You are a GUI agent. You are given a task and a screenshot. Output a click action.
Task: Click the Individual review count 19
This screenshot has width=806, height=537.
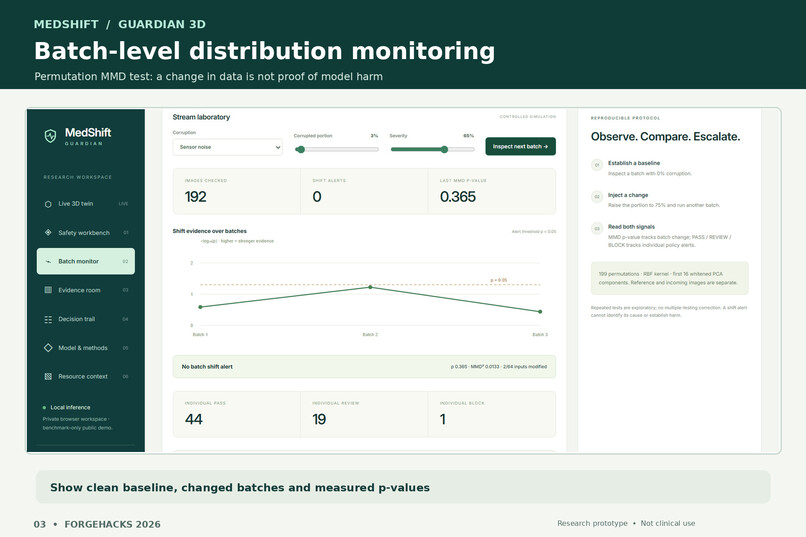click(319, 419)
